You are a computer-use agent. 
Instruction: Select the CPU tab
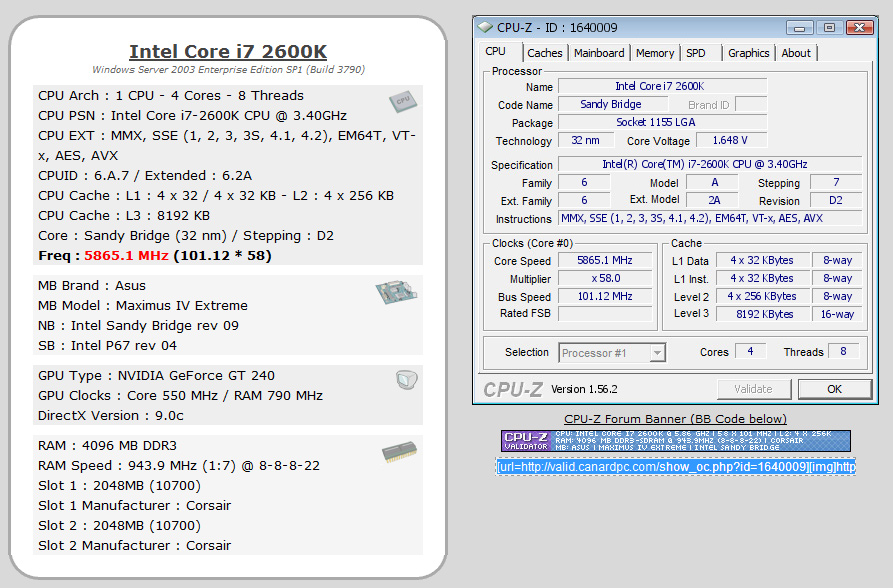[x=496, y=52]
